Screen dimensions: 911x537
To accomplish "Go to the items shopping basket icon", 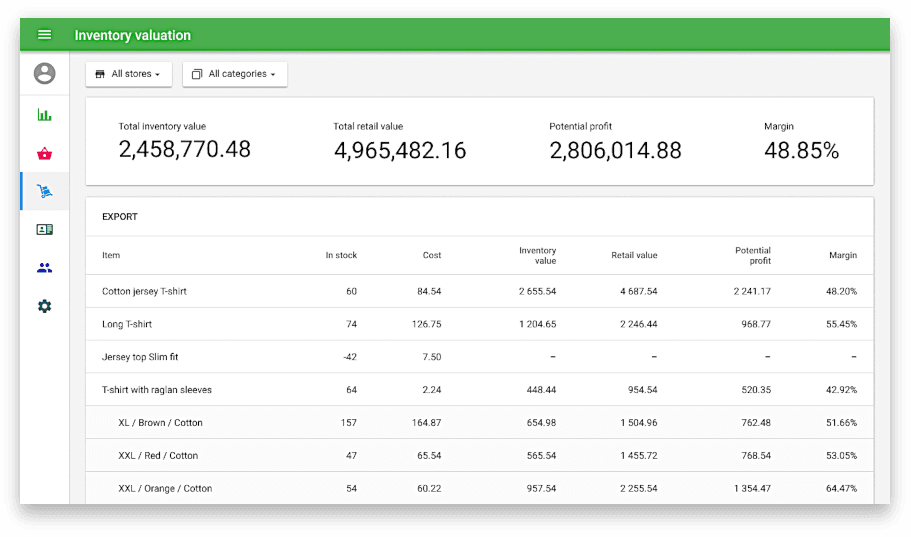I will click(44, 153).
